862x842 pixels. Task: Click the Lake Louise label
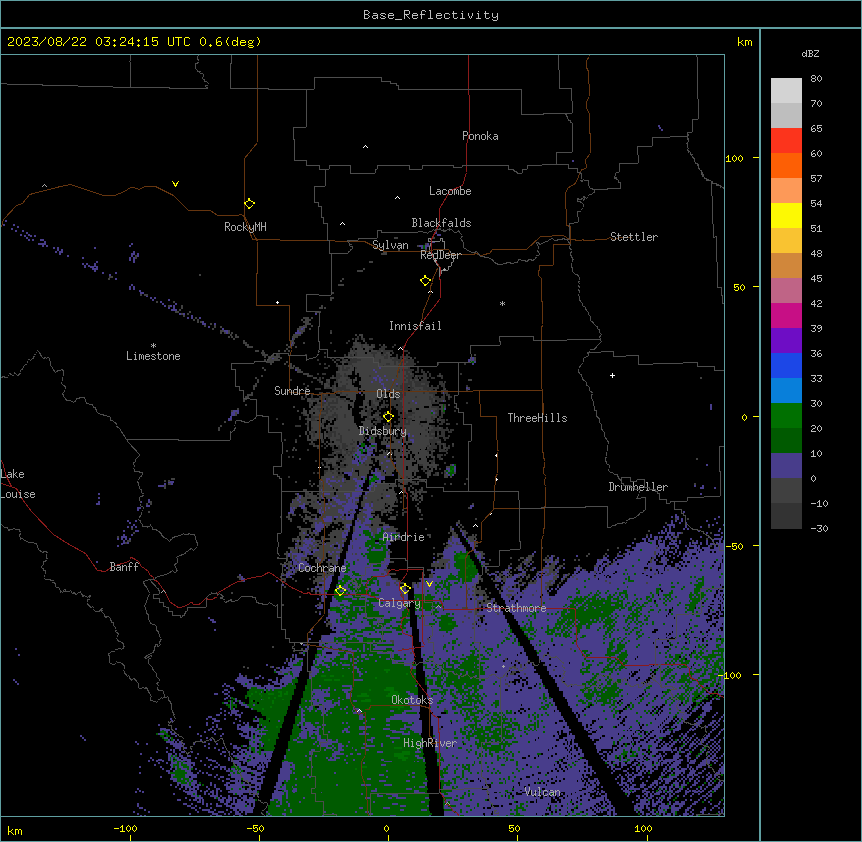[x=18, y=484]
